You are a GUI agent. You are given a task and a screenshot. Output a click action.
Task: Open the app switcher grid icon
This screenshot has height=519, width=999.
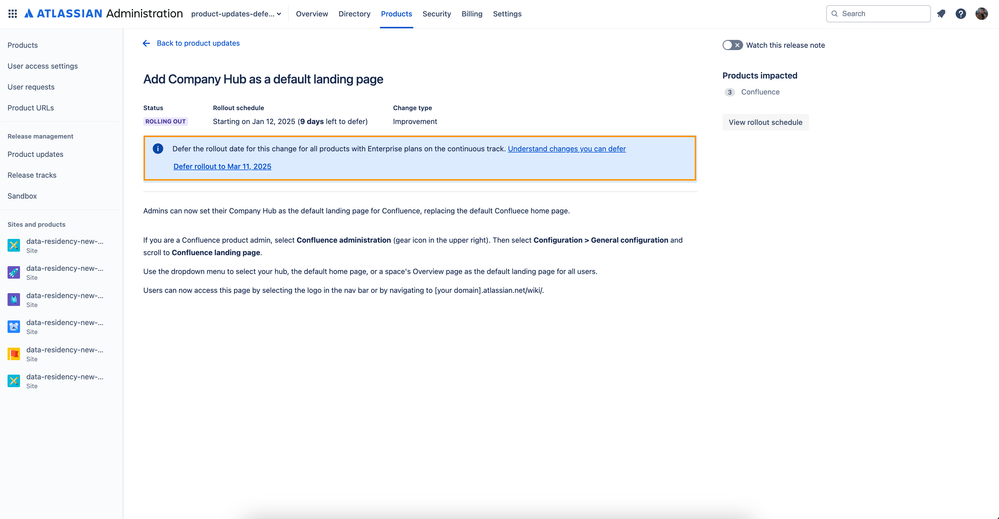[x=12, y=13]
